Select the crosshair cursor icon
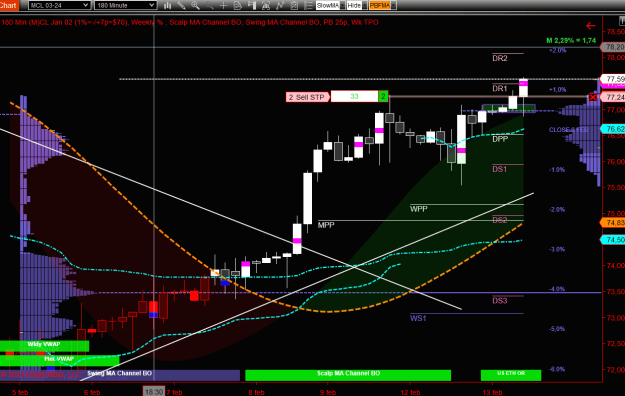 point(223,5)
